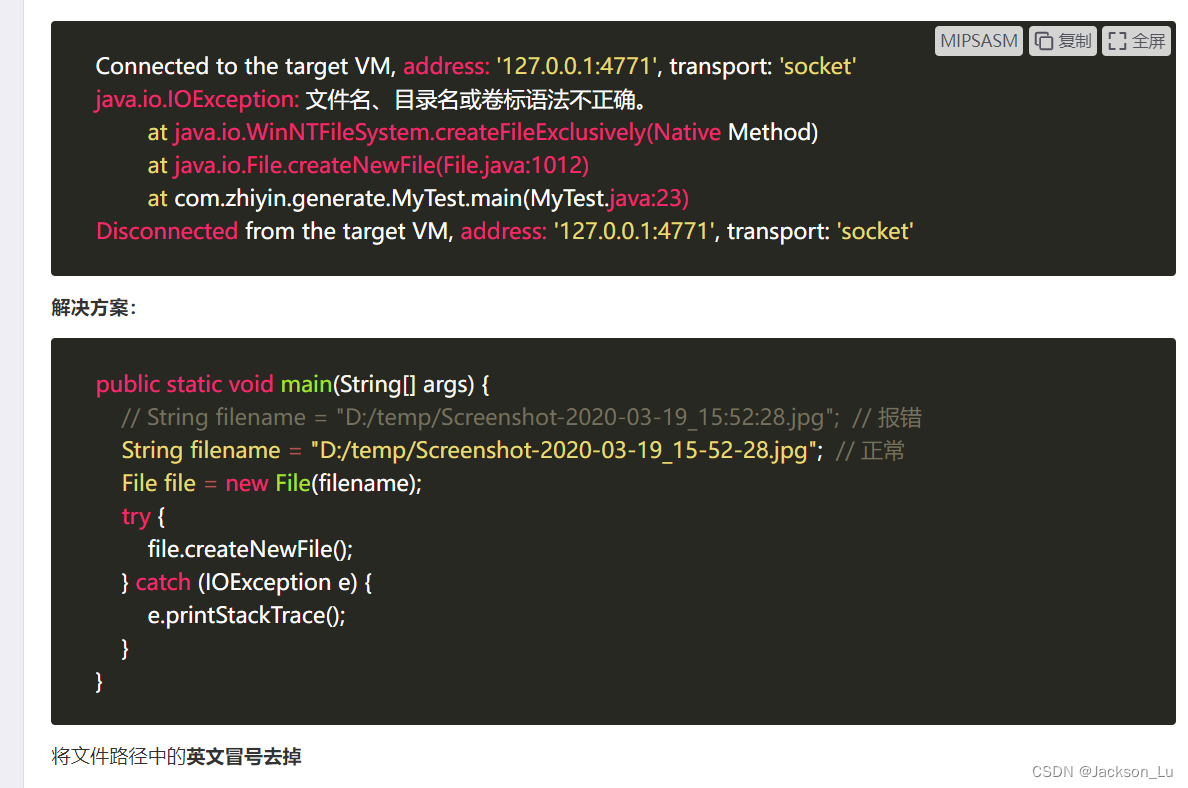Click the copy-pages glyph inside 复制 button

click(x=1044, y=40)
